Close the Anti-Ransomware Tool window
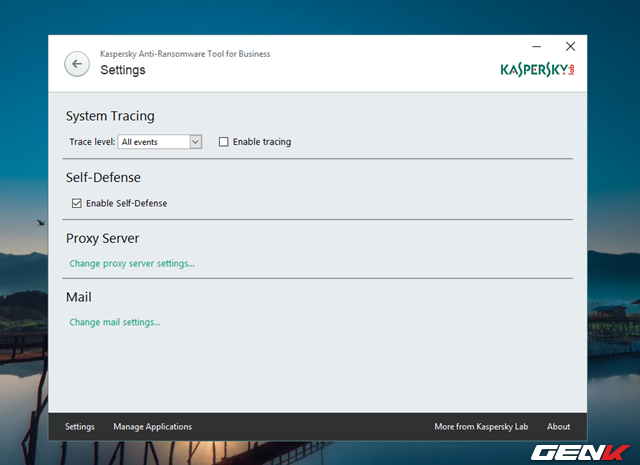Viewport: 640px width, 465px height. click(x=570, y=47)
